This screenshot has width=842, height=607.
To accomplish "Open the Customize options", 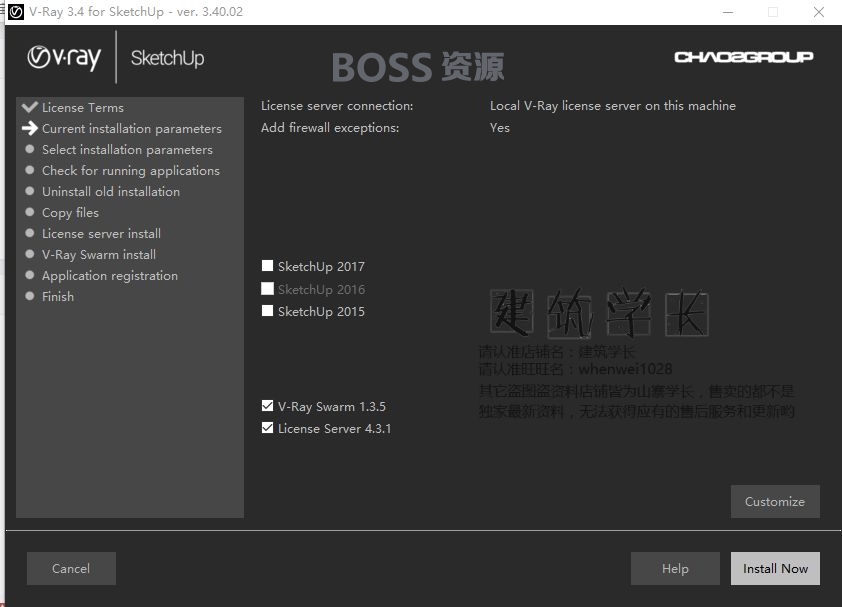I will (775, 502).
